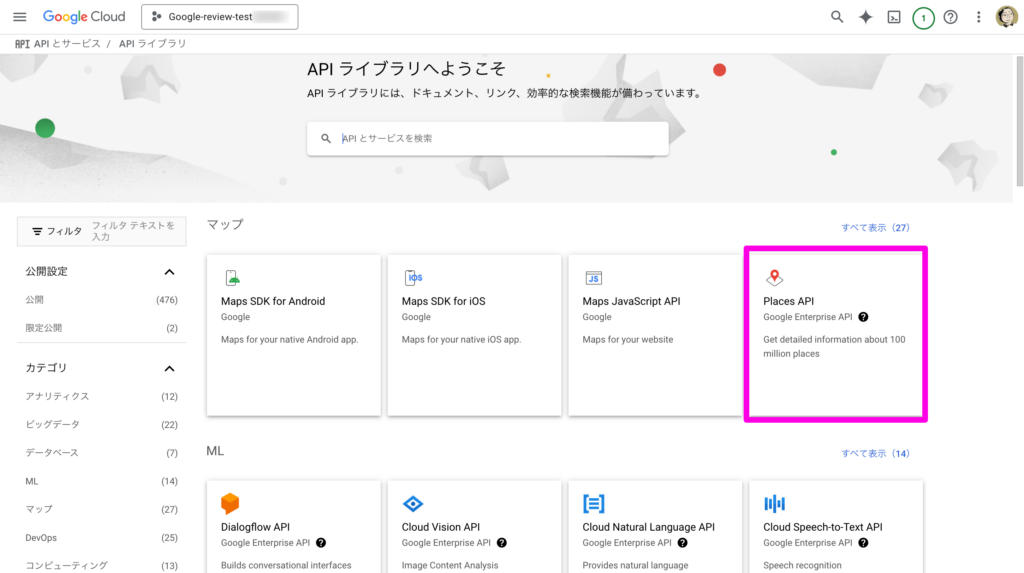Click the help icon beside Places API Enterprise label
The height and width of the screenshot is (573, 1024).
863,317
